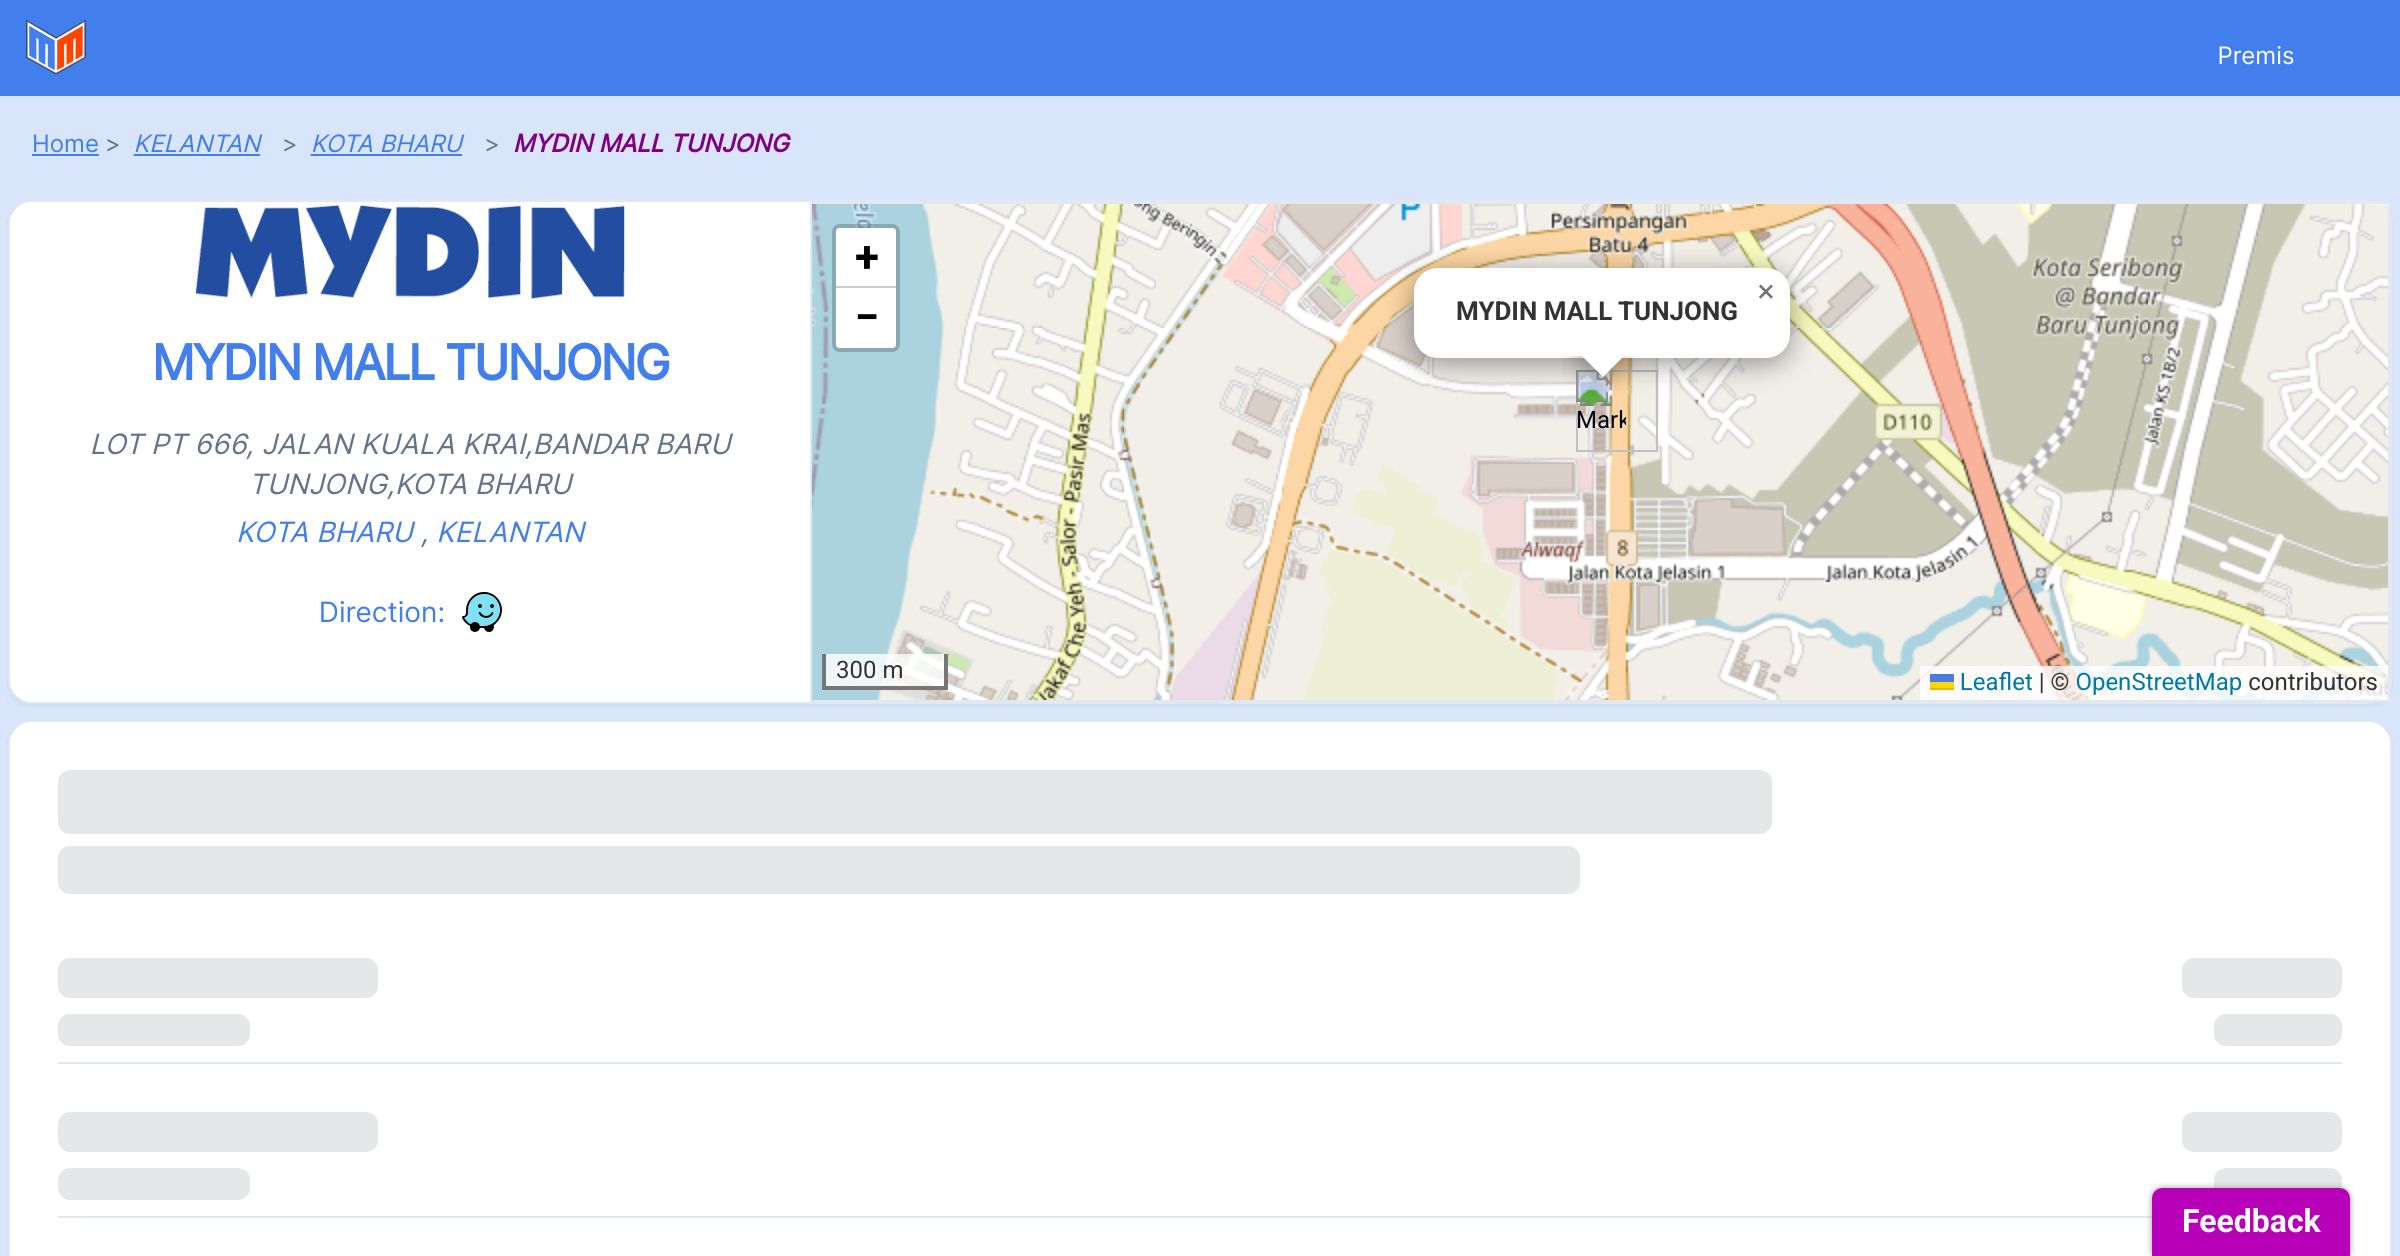Open Waze directions icon
Image resolution: width=2400 pixels, height=1256 pixels.
(x=482, y=612)
